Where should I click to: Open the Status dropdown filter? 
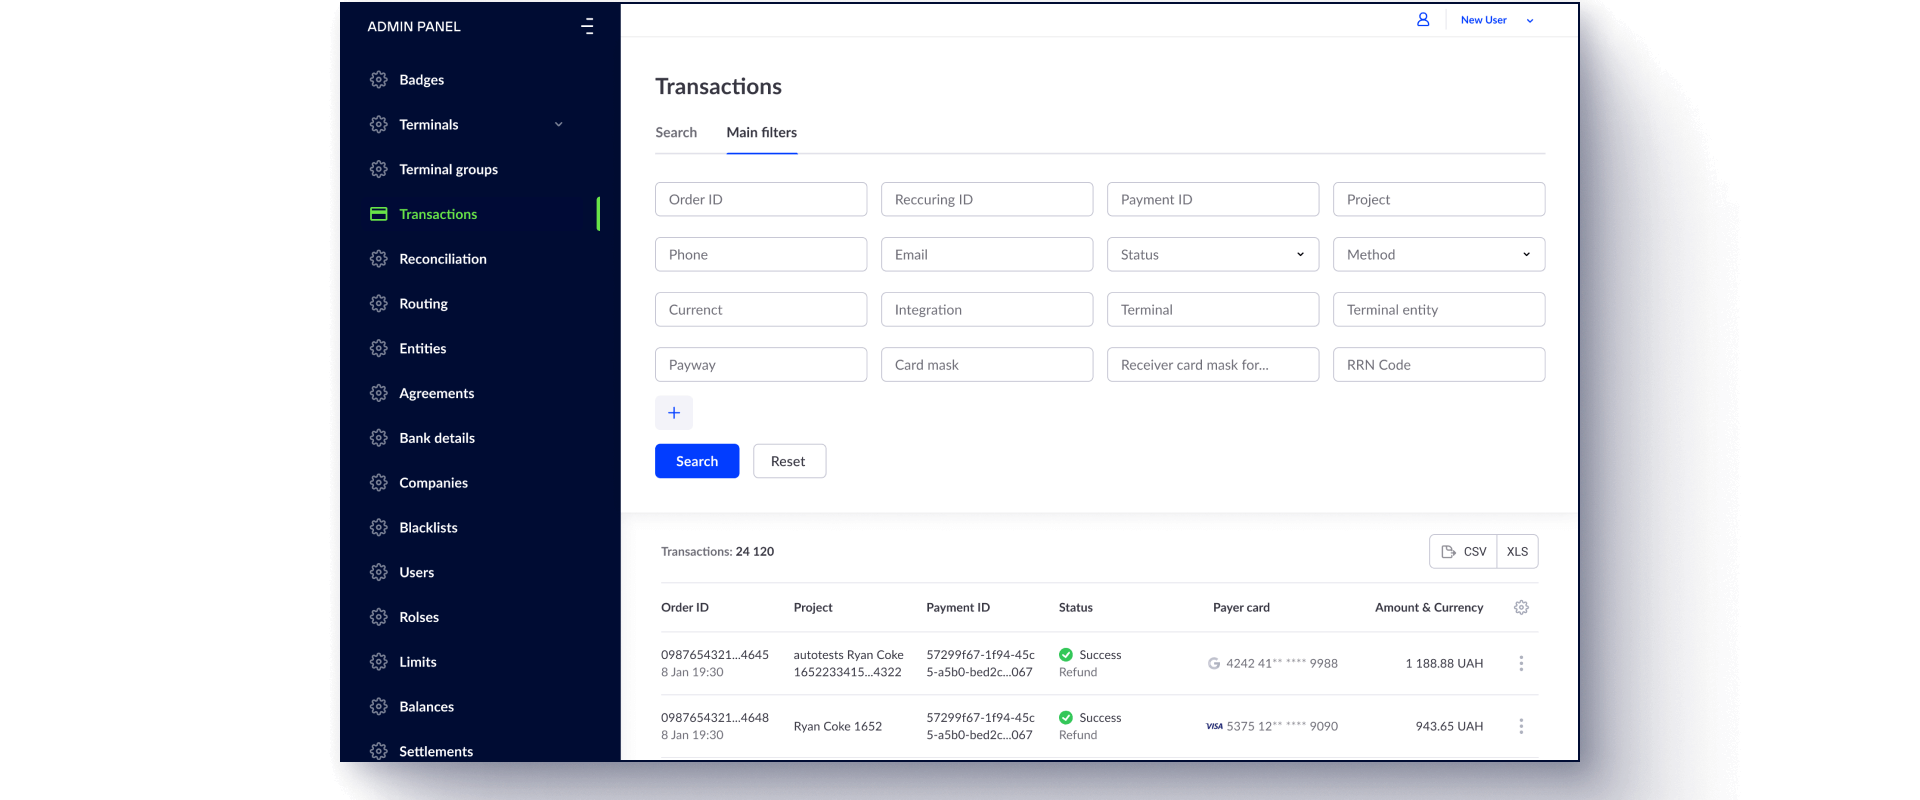click(x=1213, y=255)
